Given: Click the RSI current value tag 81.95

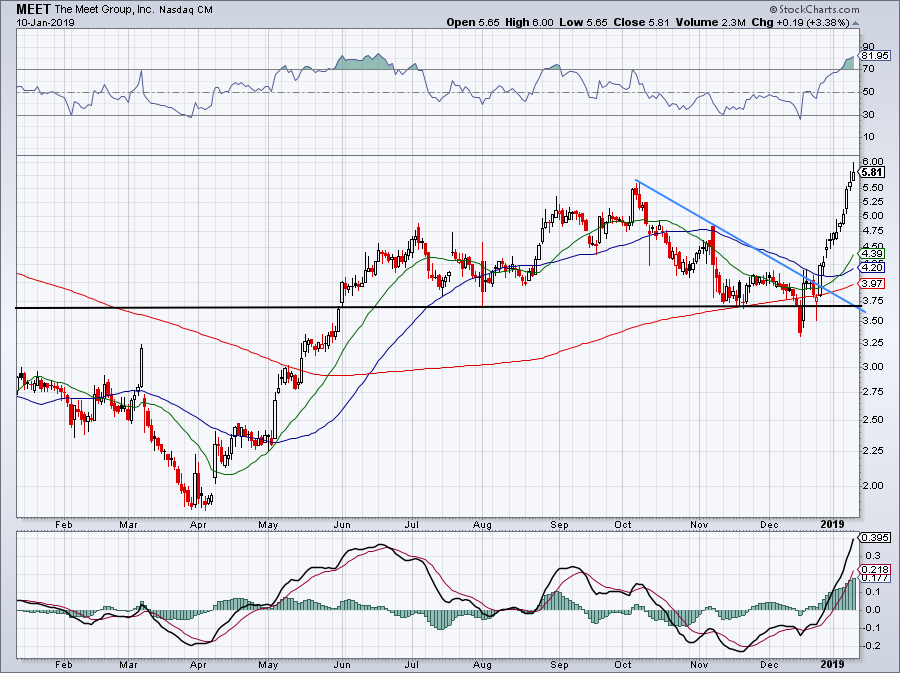Looking at the screenshot, I should [875, 56].
